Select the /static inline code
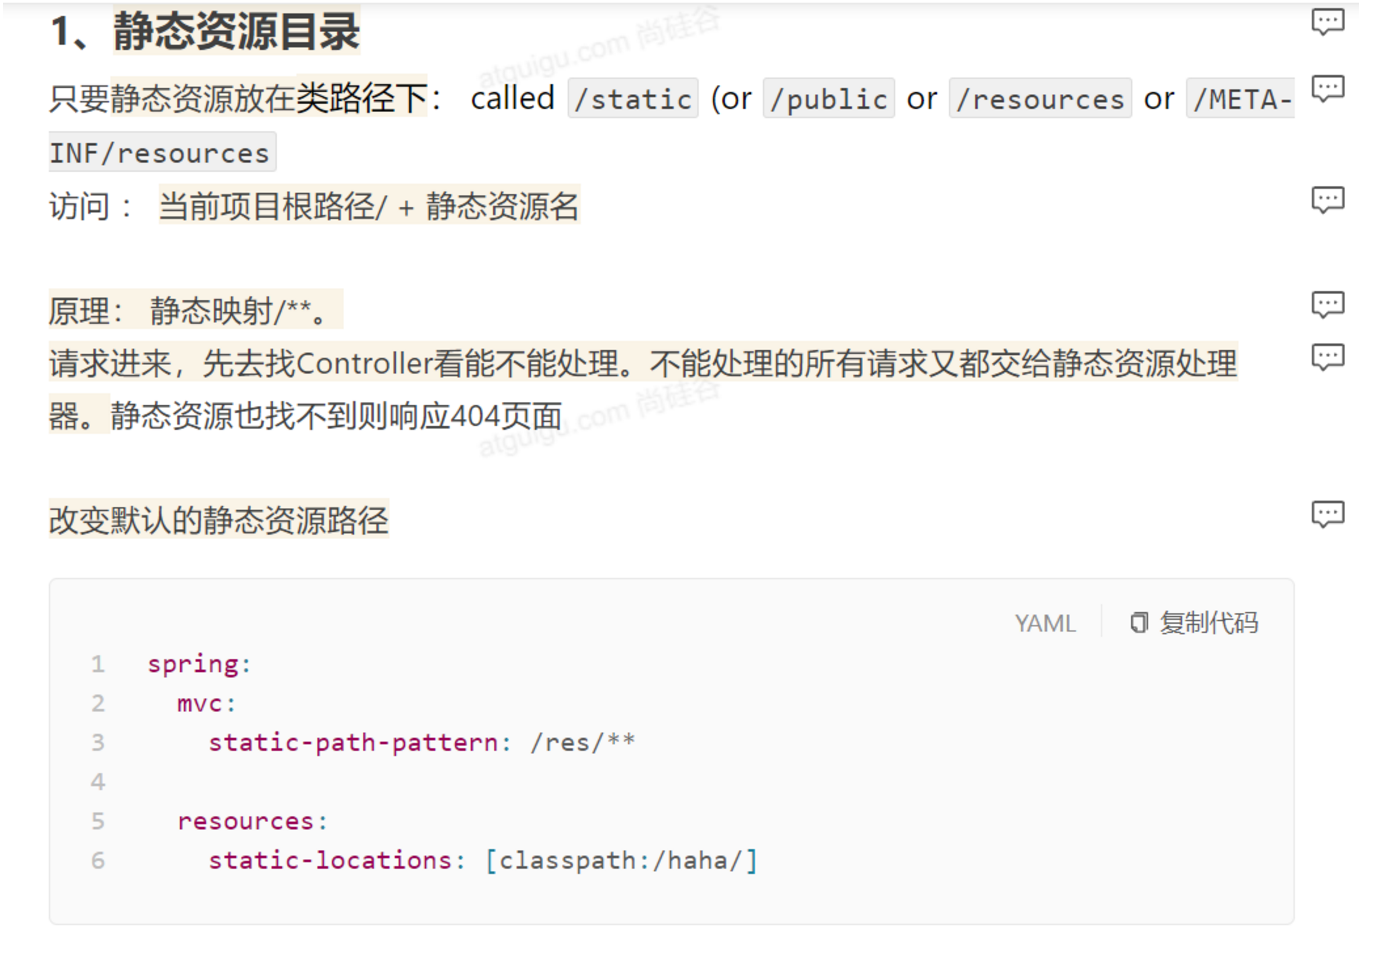The image size is (1396, 956). point(633,99)
